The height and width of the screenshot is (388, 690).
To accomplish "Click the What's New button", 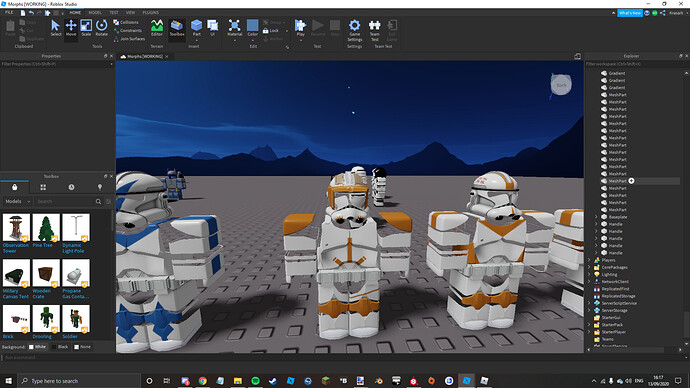I will [x=630, y=13].
